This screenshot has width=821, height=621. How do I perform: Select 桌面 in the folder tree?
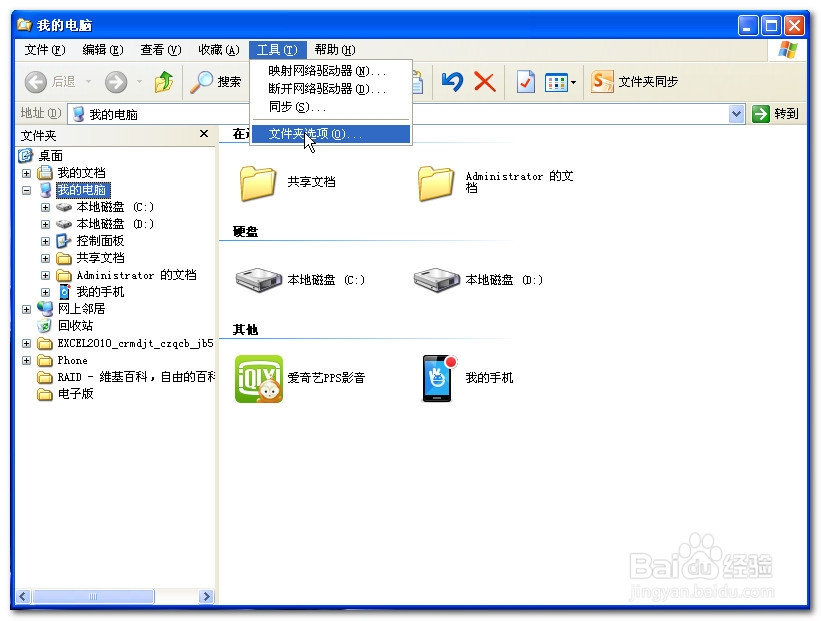[x=50, y=156]
